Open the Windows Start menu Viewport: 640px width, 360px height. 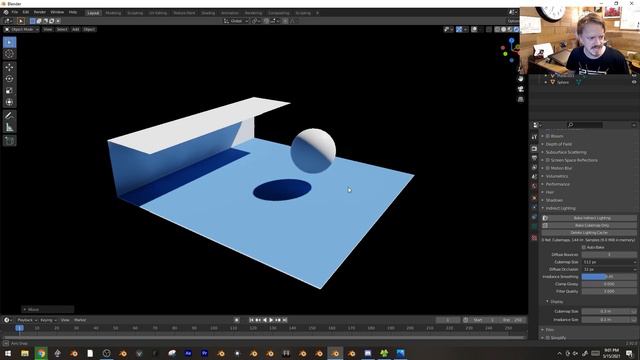pyautogui.click(x=8, y=353)
